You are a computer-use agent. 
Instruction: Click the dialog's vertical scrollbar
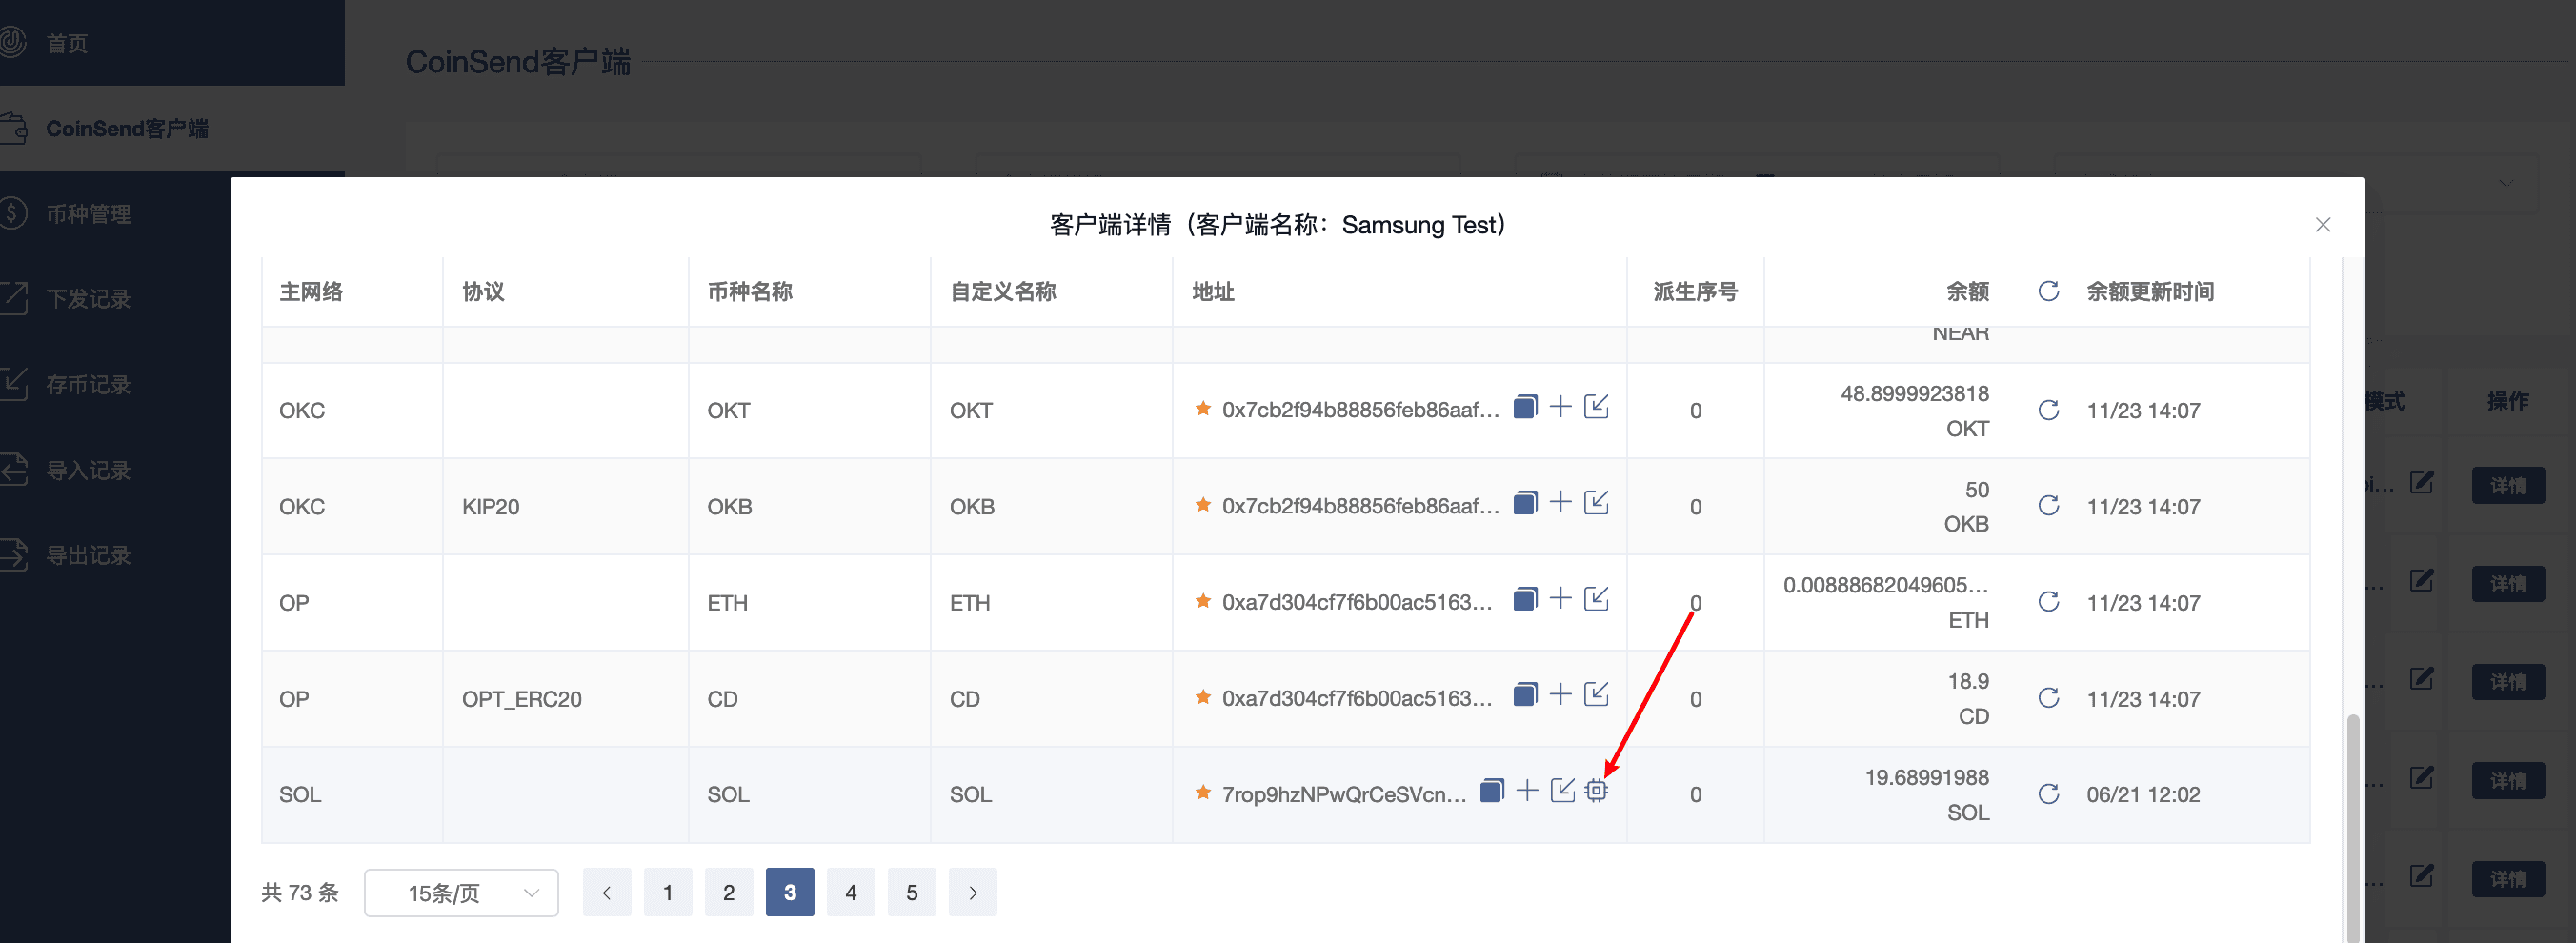[2352, 820]
